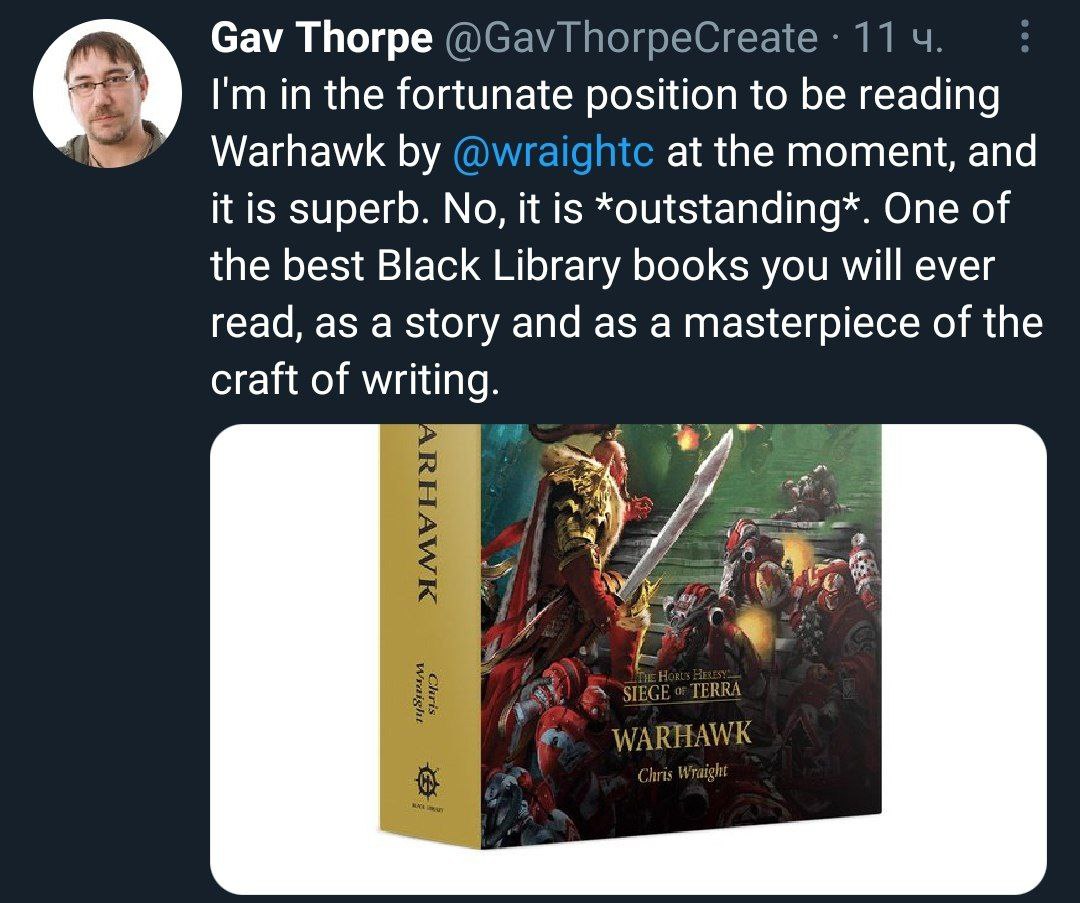Click the WARHAWK title on the front cover
The height and width of the screenshot is (903, 1080).
[x=682, y=738]
